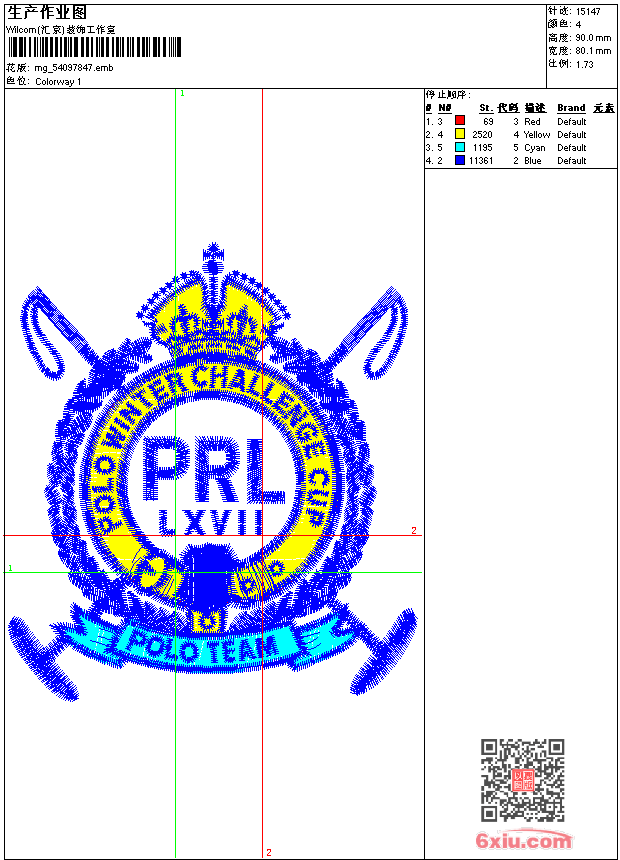Click the QR code image

tap(523, 779)
